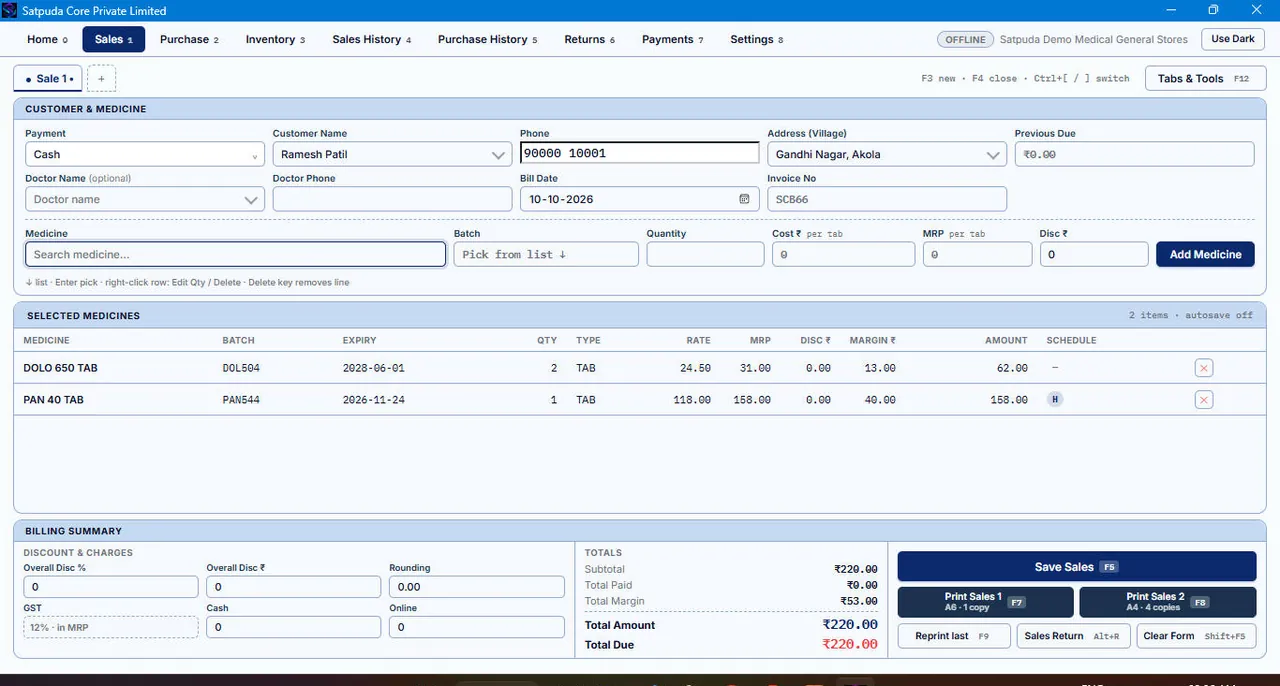
Task: Go to Returns
Action: 590,39
